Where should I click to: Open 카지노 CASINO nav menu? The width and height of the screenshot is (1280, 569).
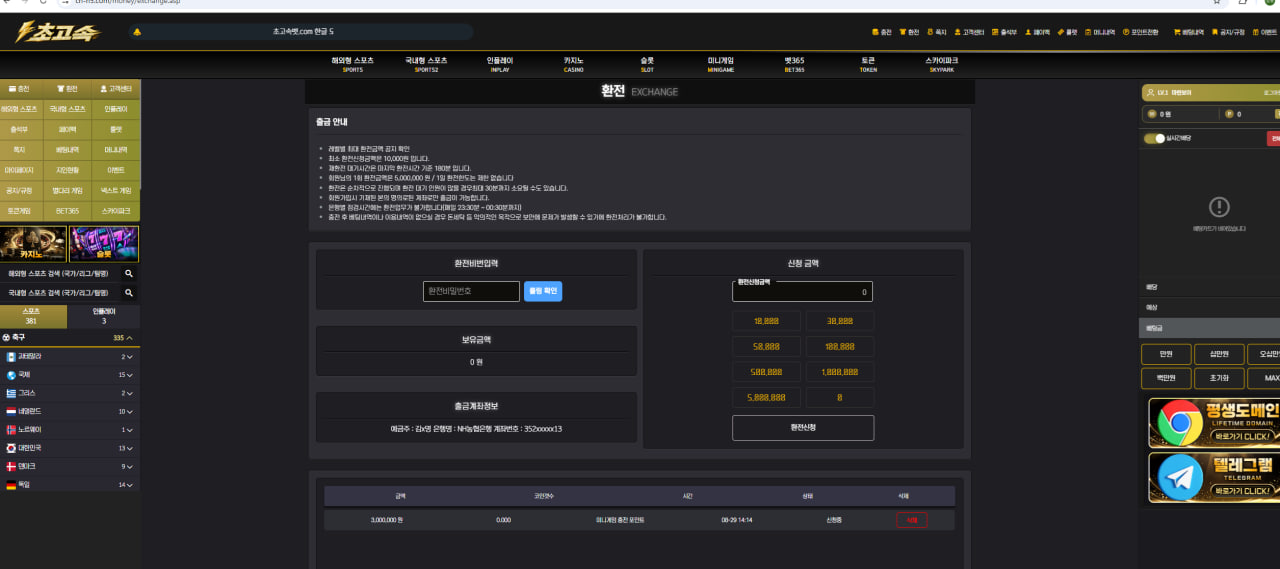click(x=574, y=64)
